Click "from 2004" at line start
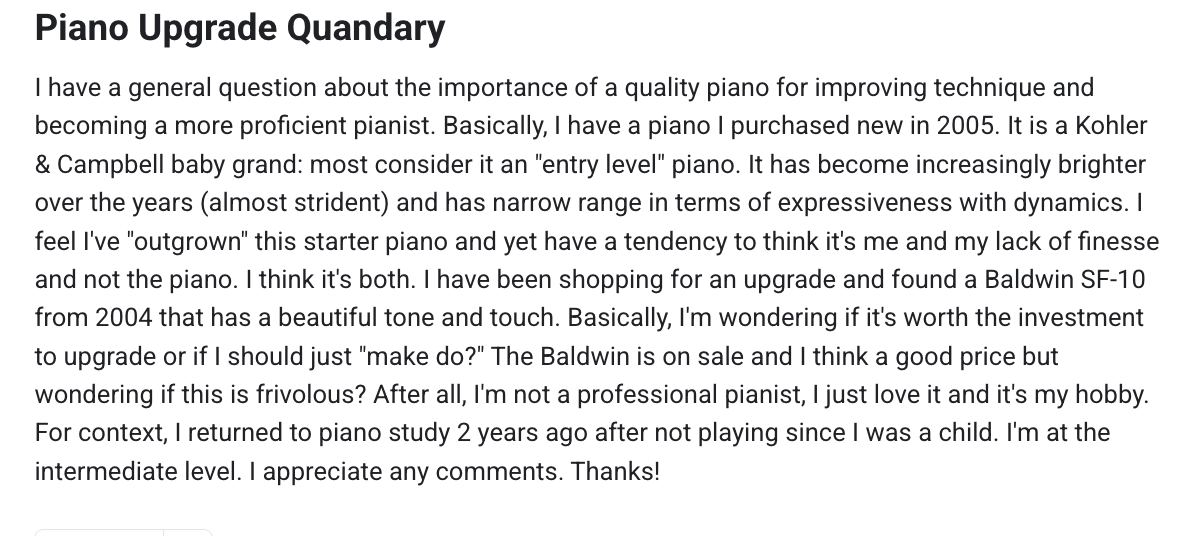This screenshot has width=1204, height=536. pyautogui.click(x=81, y=318)
